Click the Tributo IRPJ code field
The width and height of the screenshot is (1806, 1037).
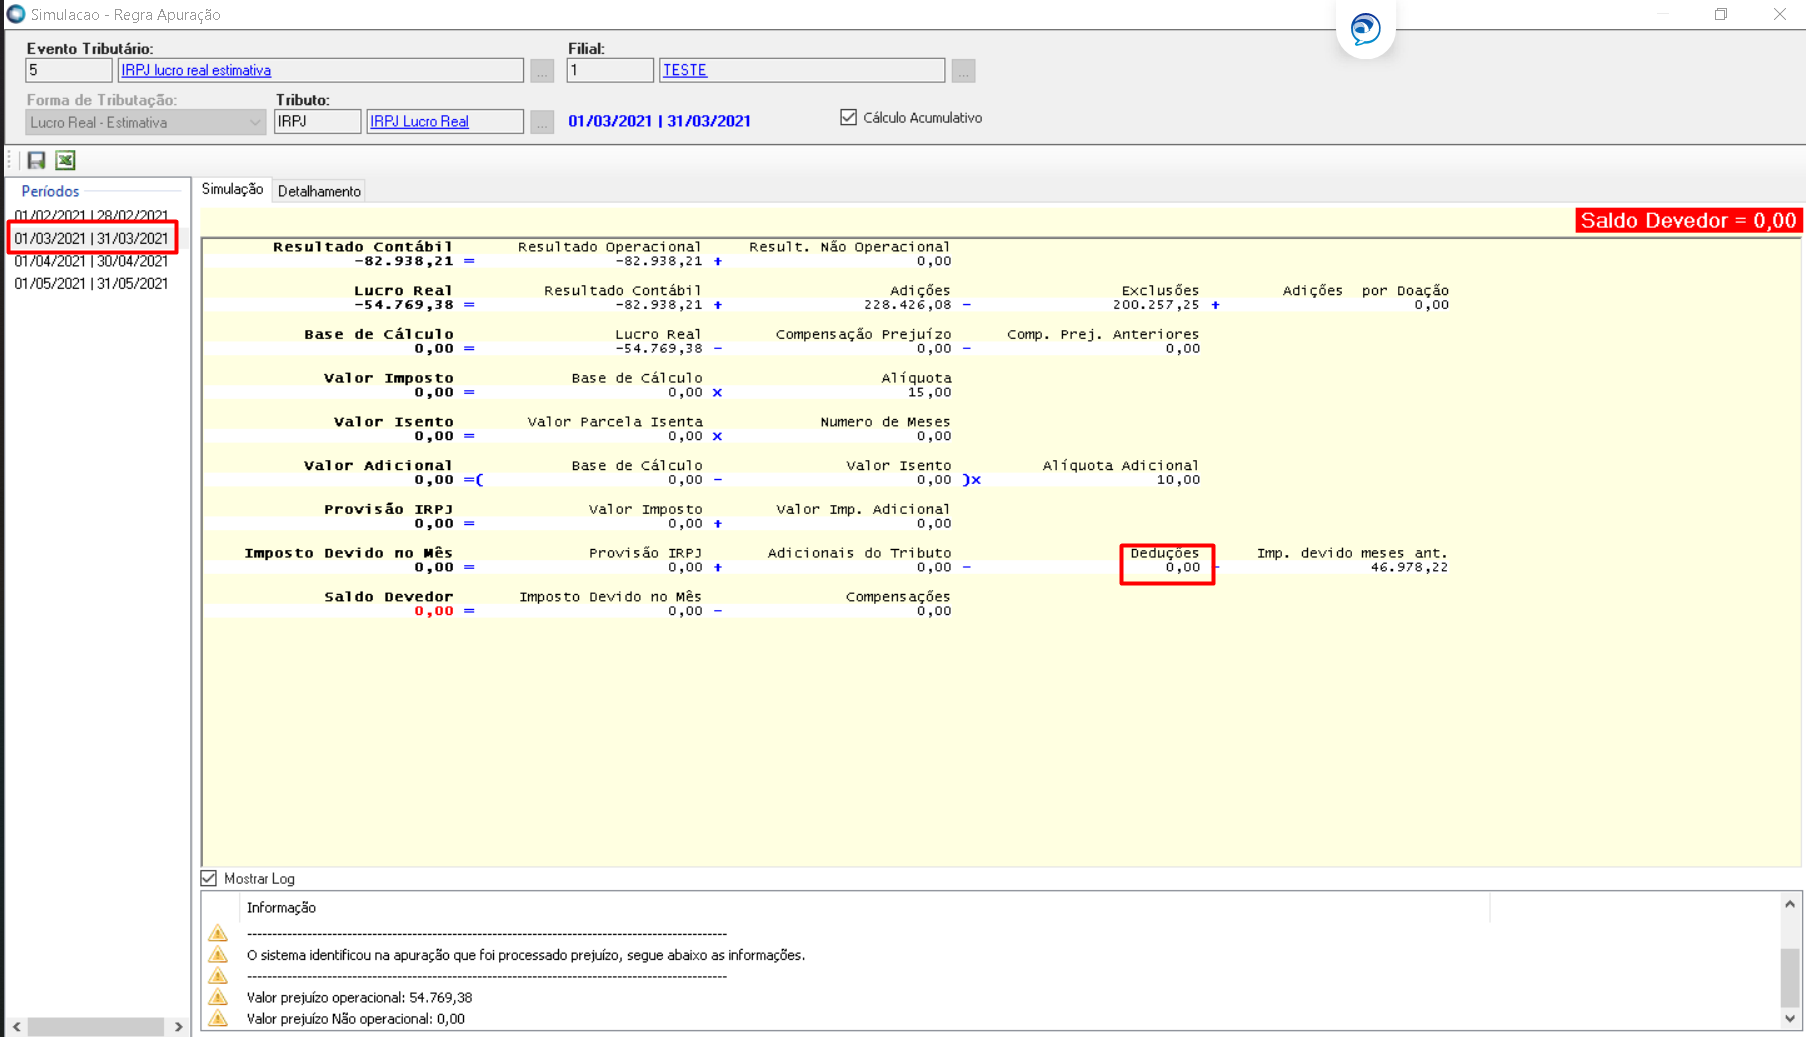[318, 121]
